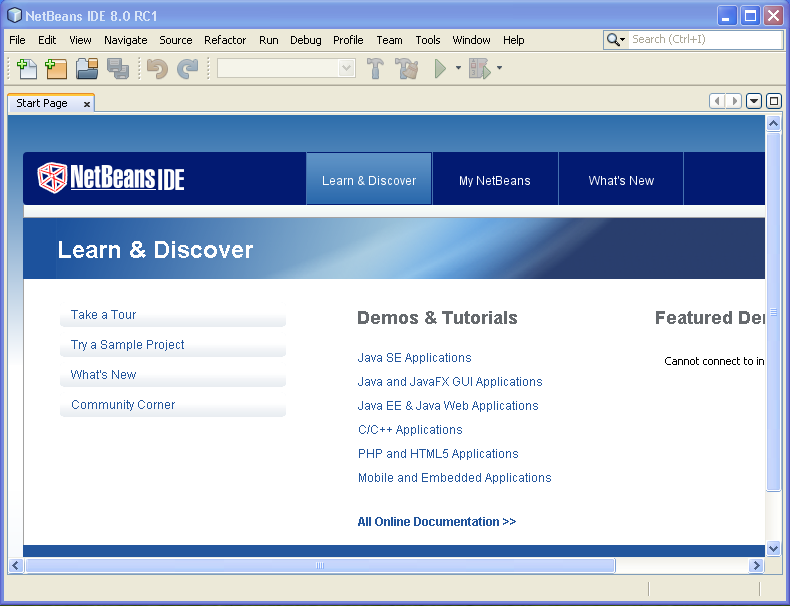Open Mobile and Embedded Applications link
The image size is (790, 606).
tap(454, 478)
